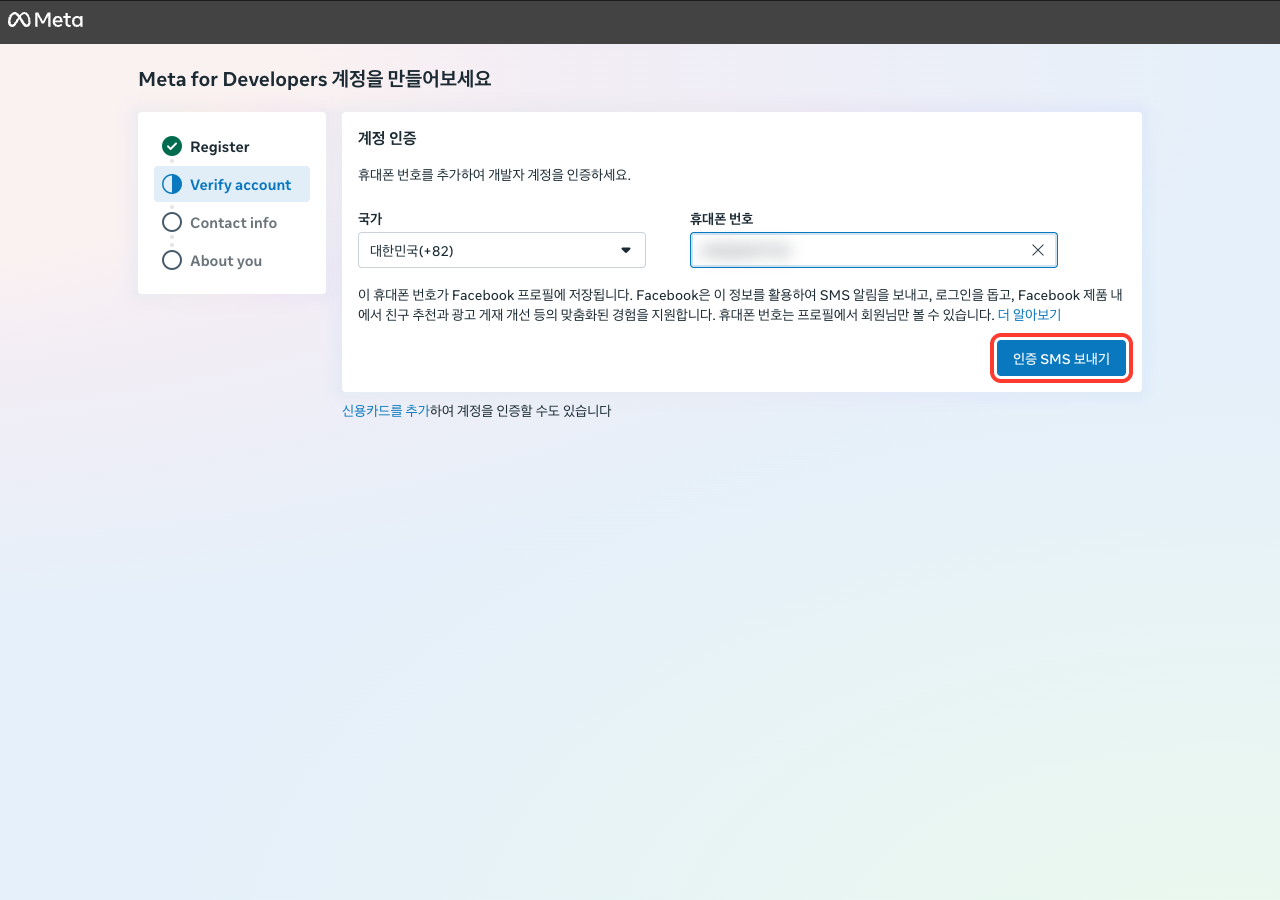Image resolution: width=1280 pixels, height=900 pixels.
Task: Select the 국가 field label
Action: point(370,218)
